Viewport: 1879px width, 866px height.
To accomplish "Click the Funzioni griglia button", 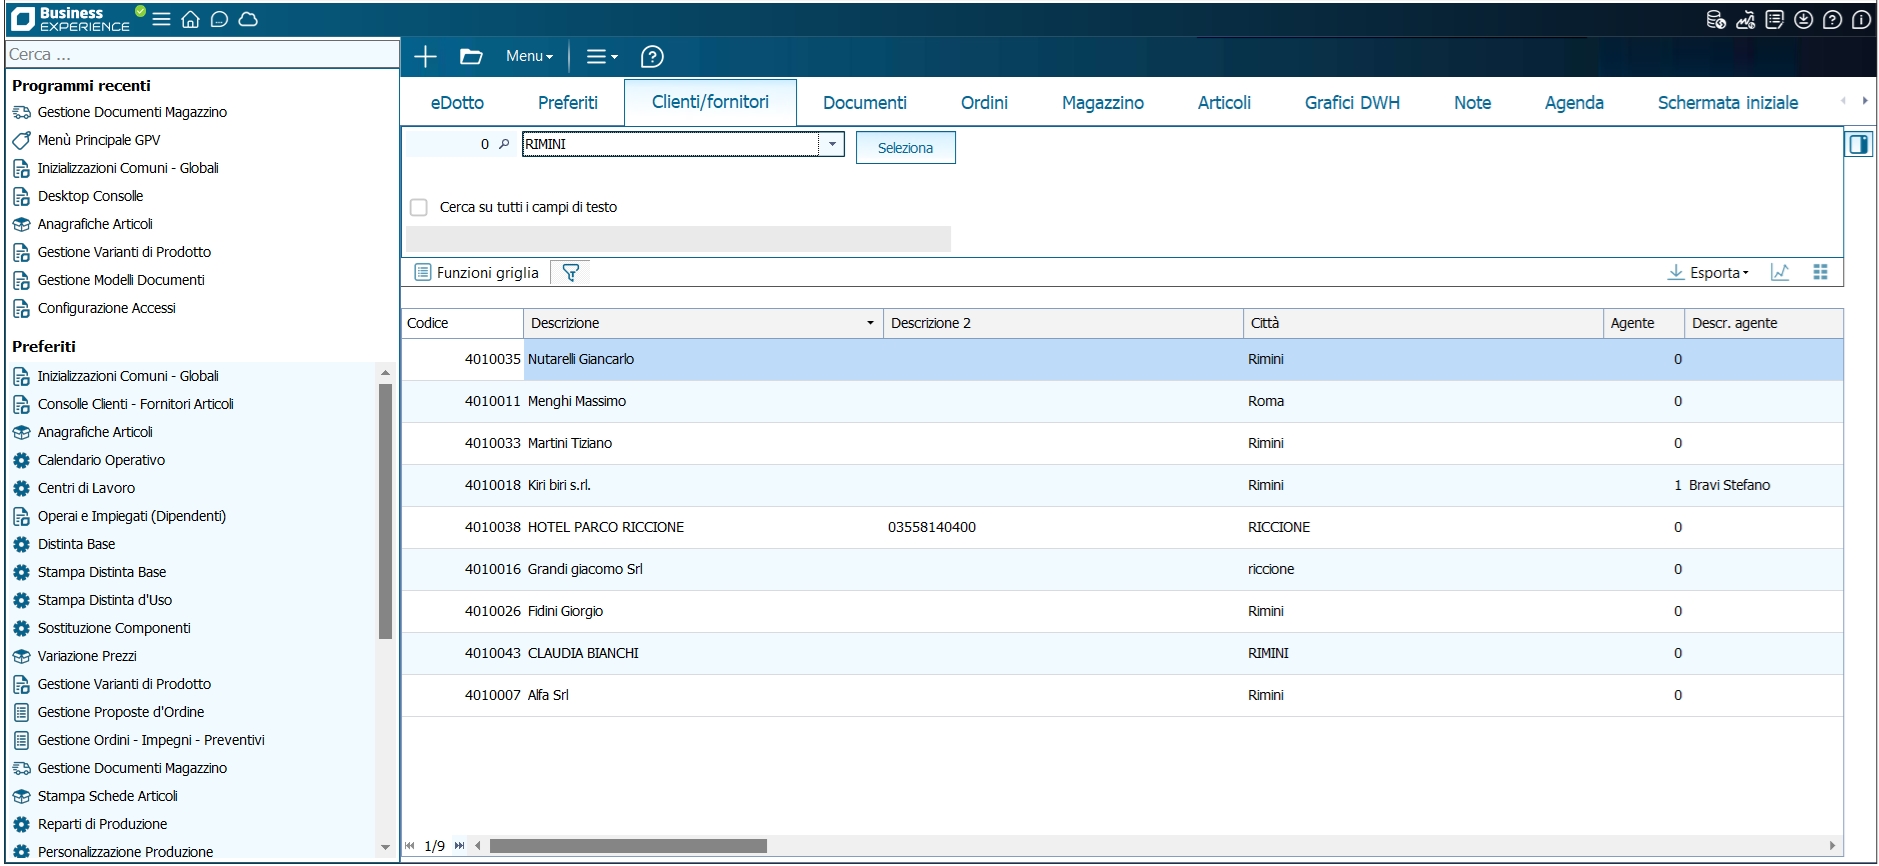I will [x=477, y=273].
